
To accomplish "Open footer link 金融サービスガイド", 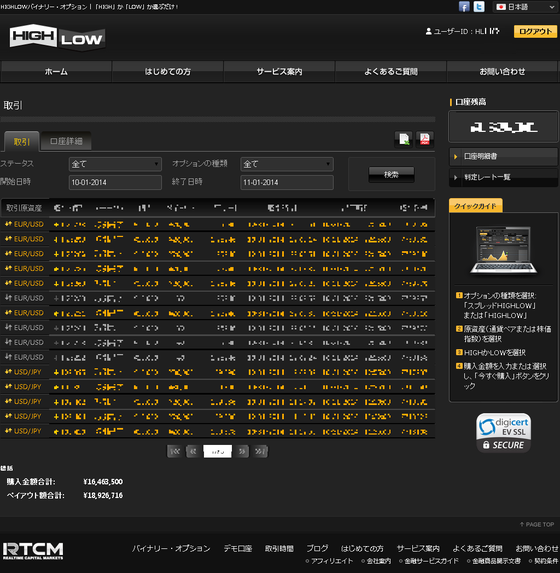I will pyautogui.click(x=431, y=561).
